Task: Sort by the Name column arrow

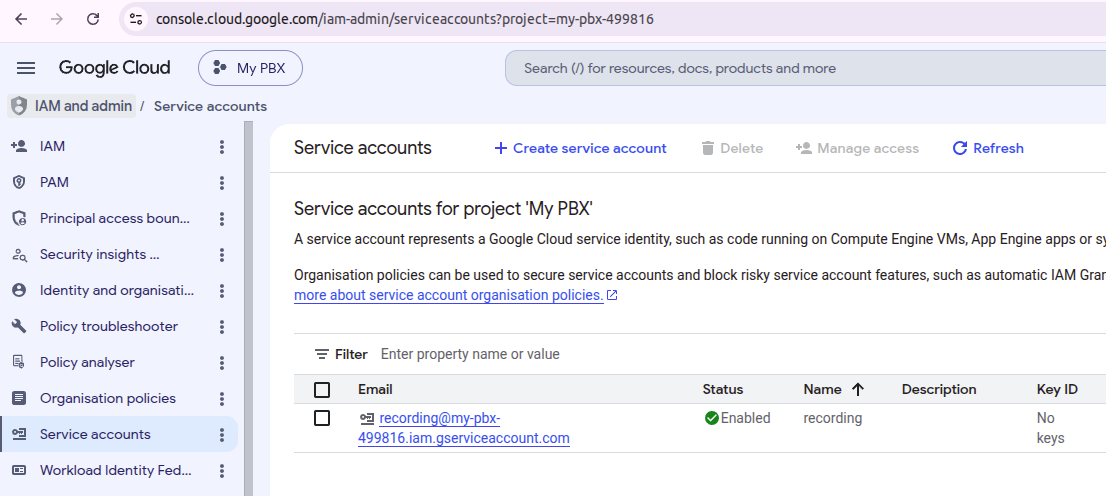Action: click(x=858, y=389)
